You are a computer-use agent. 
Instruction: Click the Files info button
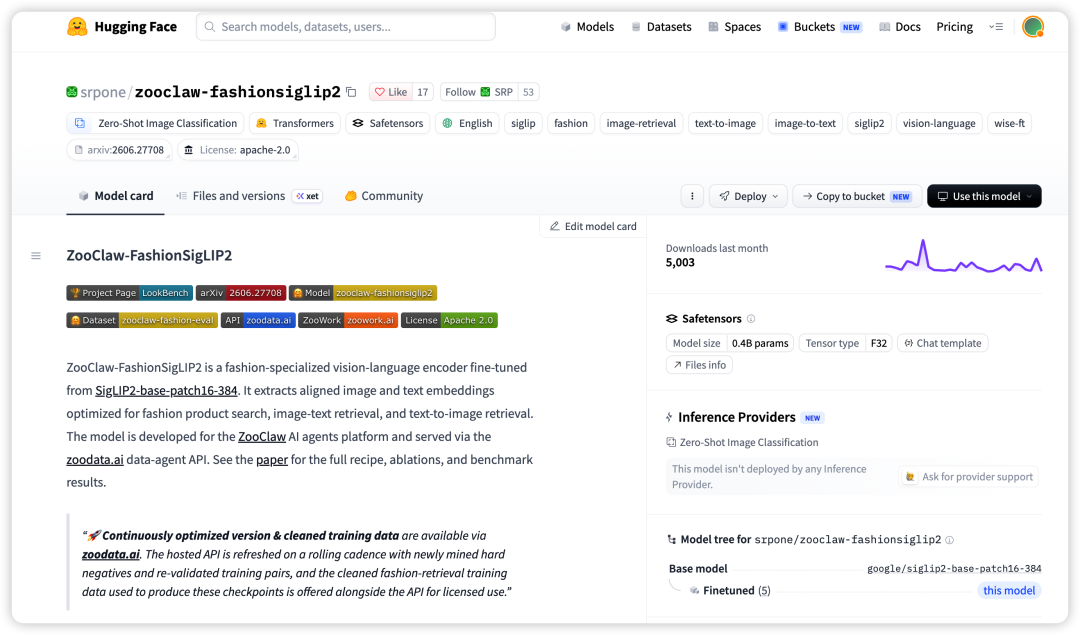point(699,365)
